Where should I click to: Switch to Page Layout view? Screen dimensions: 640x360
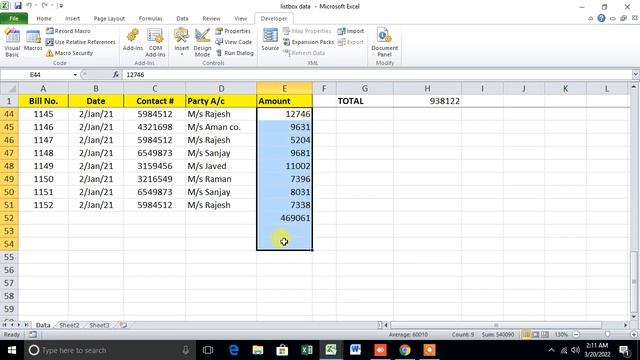tap(536, 335)
